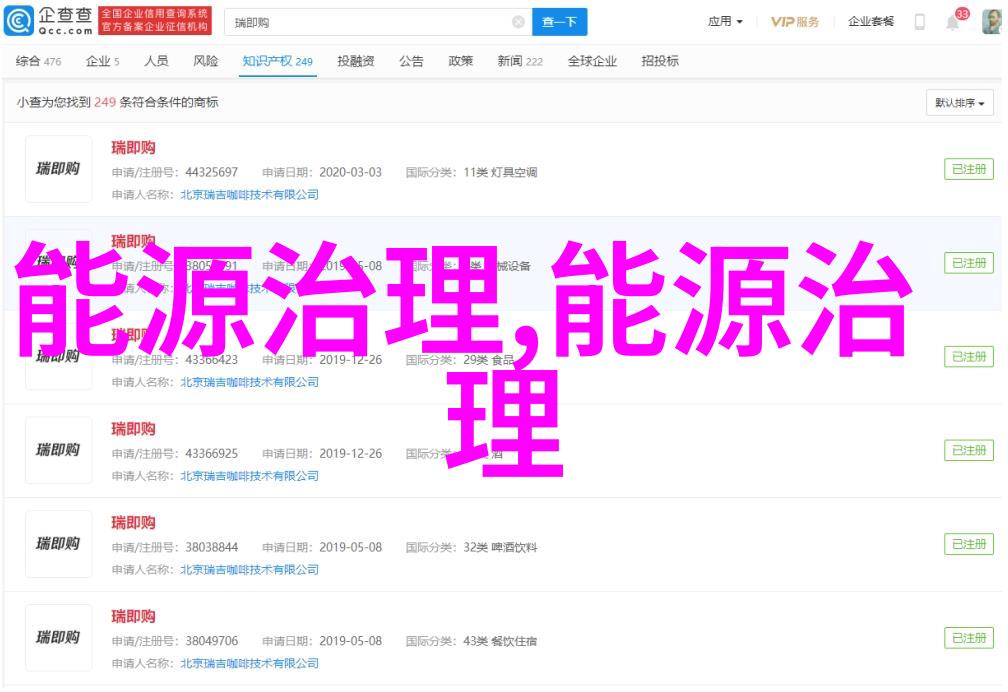The image size is (1008, 692).
Task: Open applicant link in the 29类 食品 row
Action: (249, 382)
